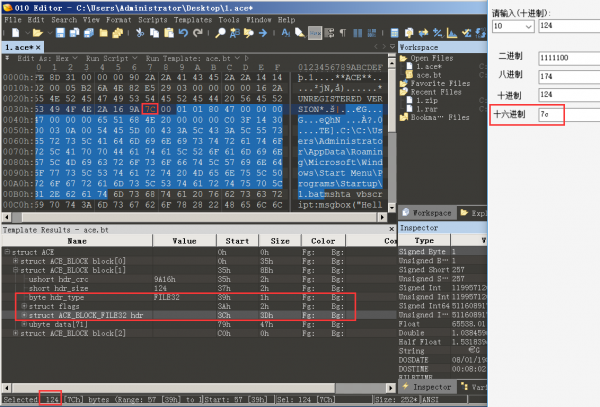Open the Scripts menu
The height and width of the screenshot is (407, 600).
[150, 19]
